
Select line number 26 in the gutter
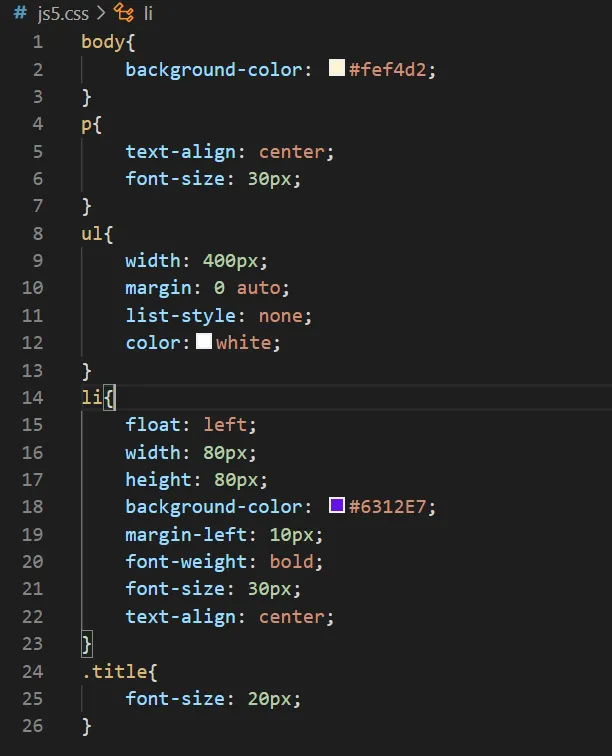[32, 725]
